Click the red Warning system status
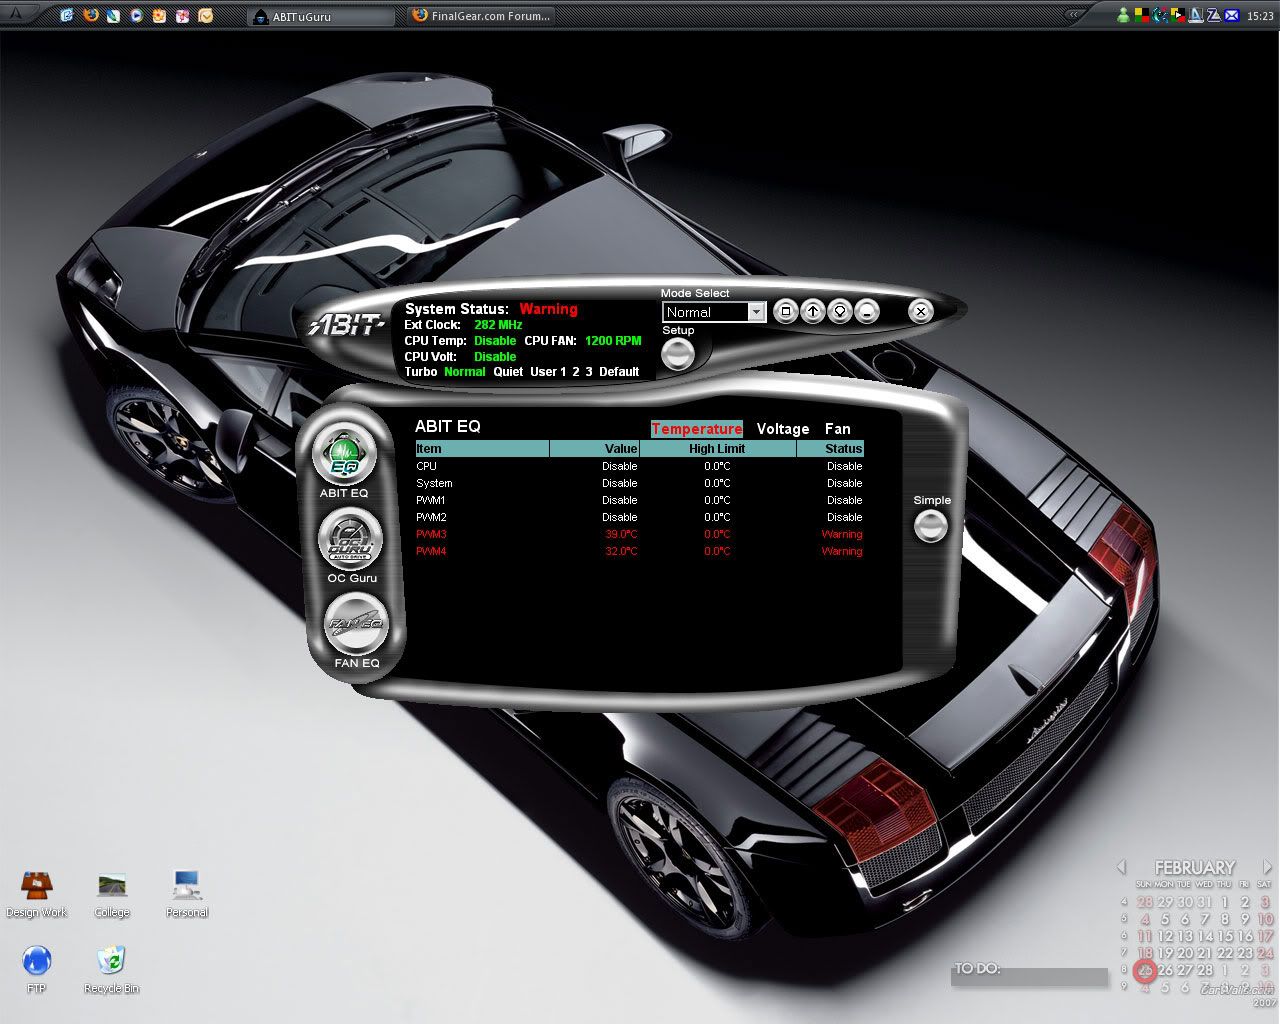This screenshot has height=1024, width=1280. click(548, 309)
